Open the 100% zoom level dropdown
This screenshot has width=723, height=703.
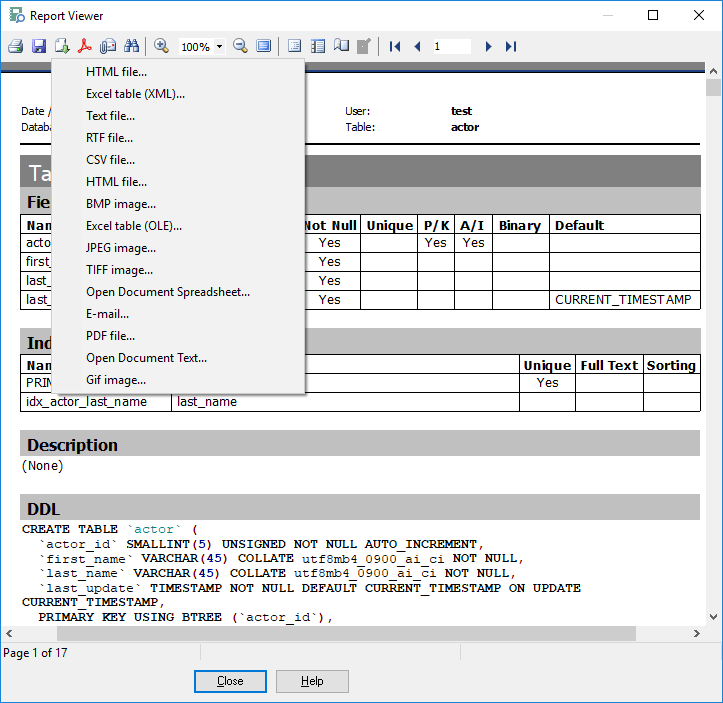coord(219,47)
